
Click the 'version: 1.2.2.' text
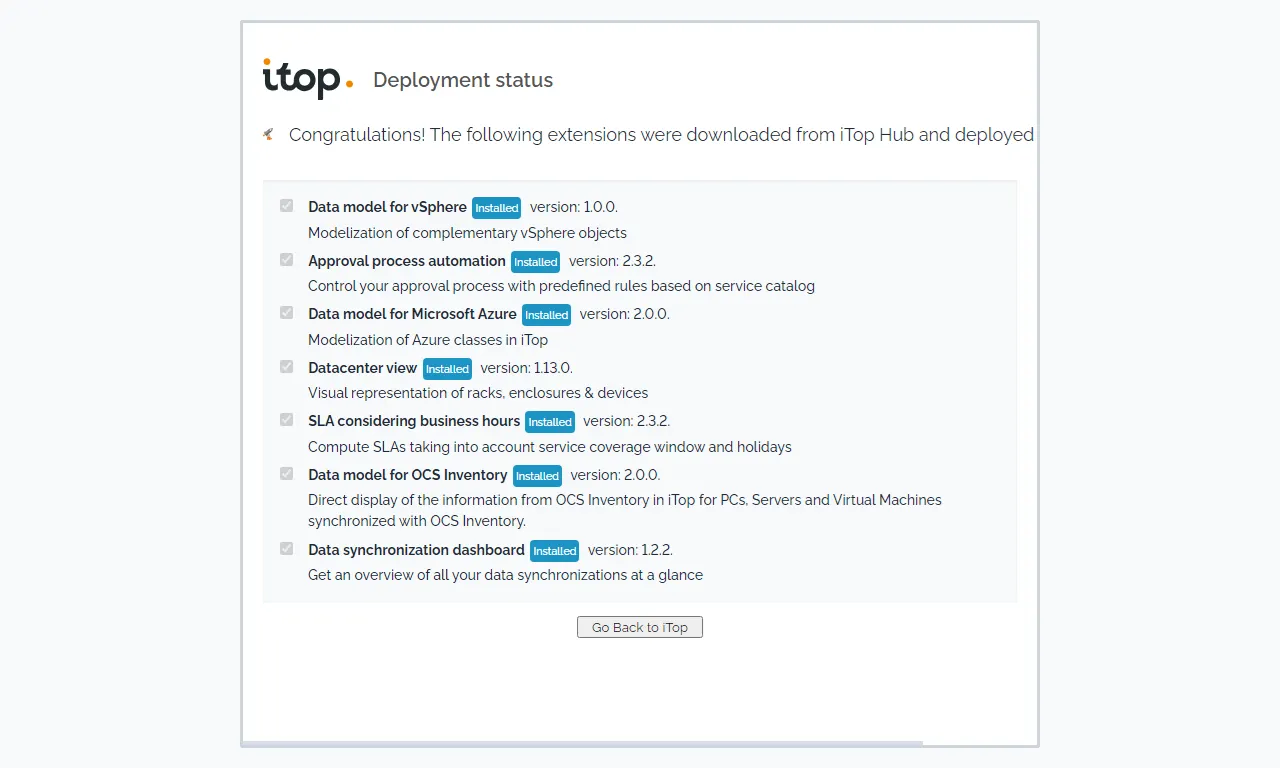[630, 550]
